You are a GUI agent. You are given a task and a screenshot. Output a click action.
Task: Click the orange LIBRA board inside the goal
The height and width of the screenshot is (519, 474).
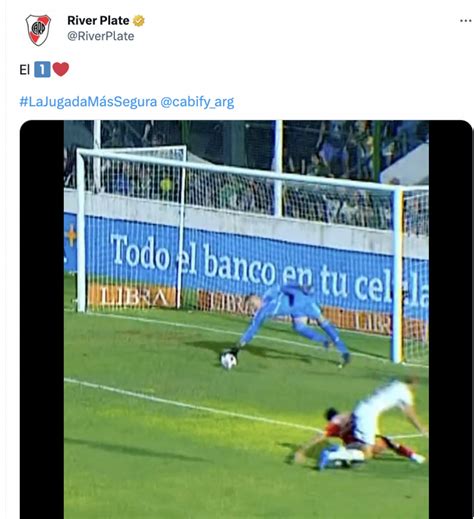(132, 296)
